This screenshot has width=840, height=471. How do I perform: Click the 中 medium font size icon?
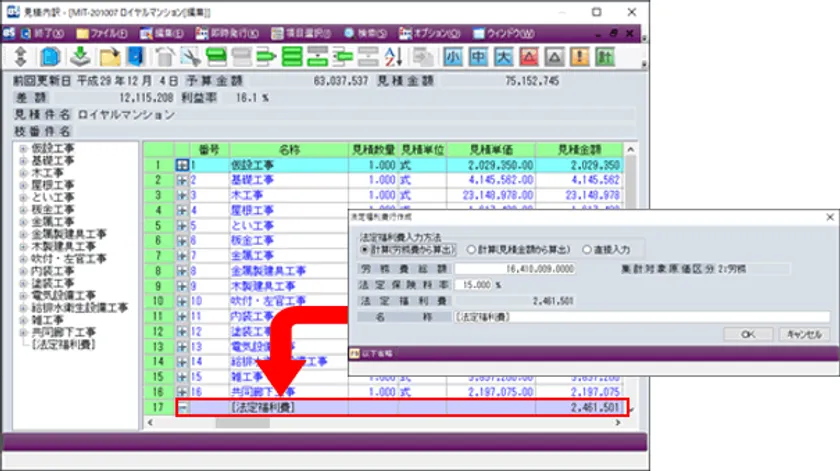coord(479,56)
